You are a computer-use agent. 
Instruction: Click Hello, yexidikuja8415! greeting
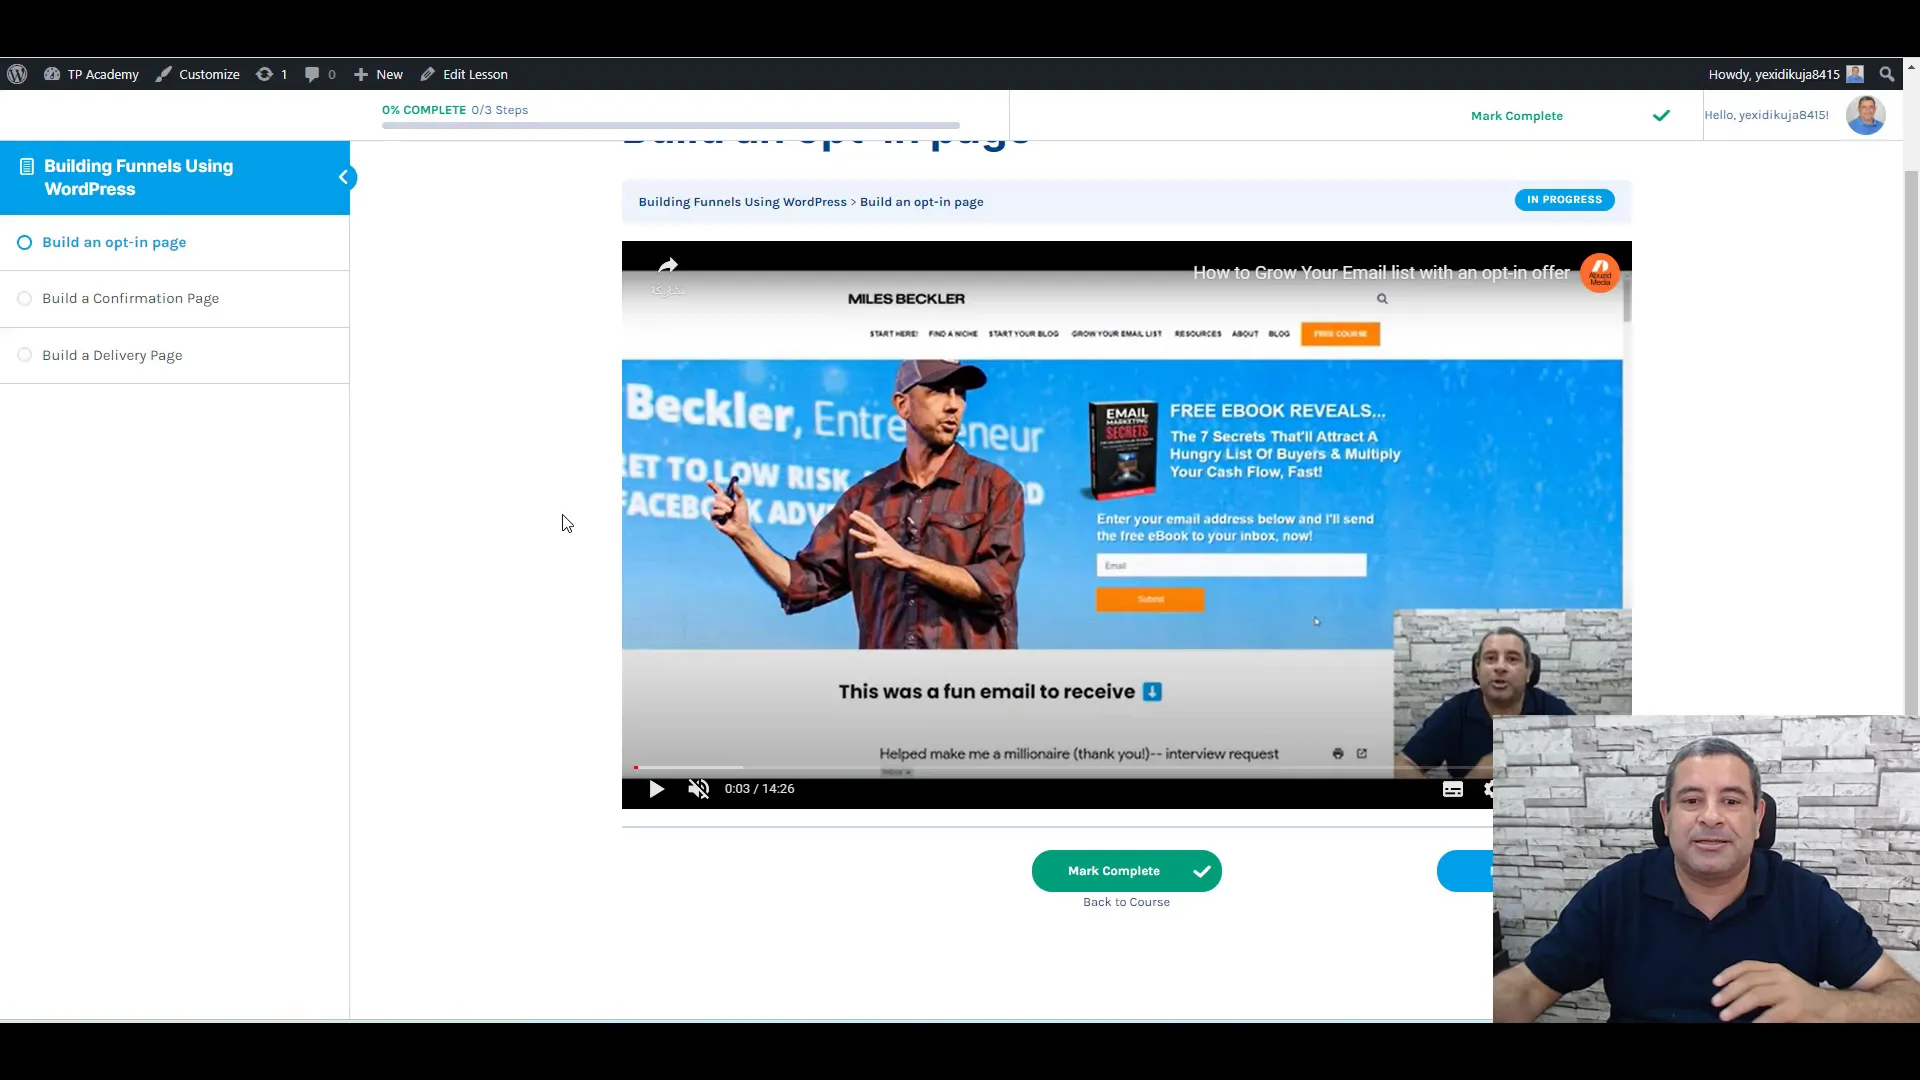[x=1766, y=115]
